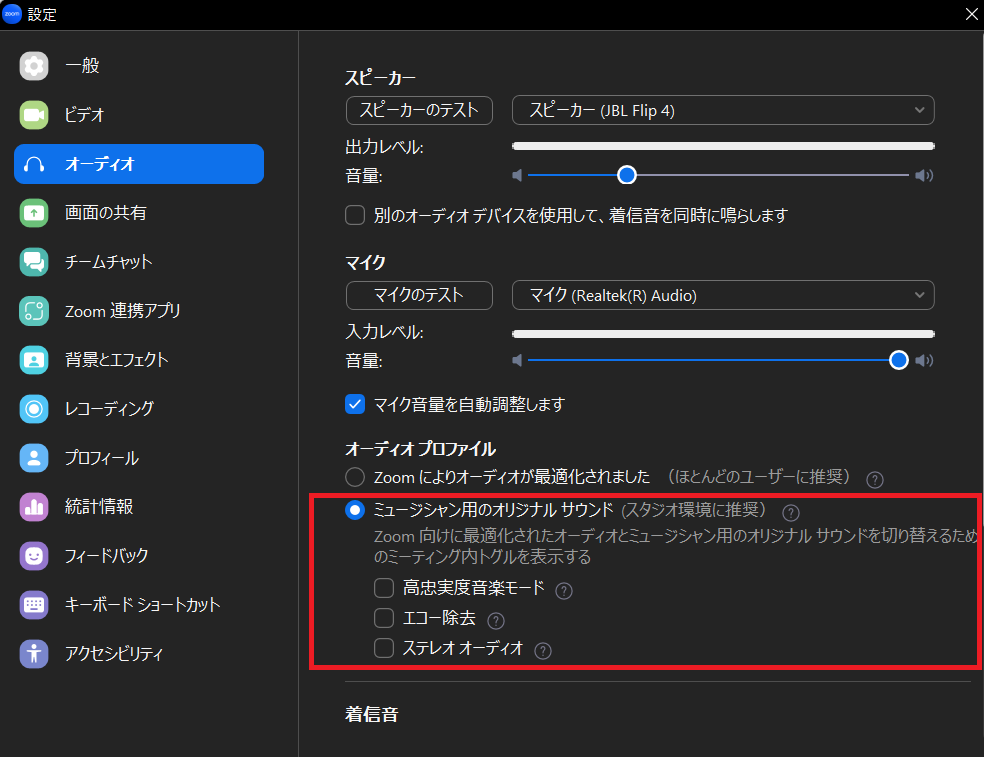Click the Team Chat (チームチャット) icon
The width and height of the screenshot is (984, 757).
coord(34,262)
